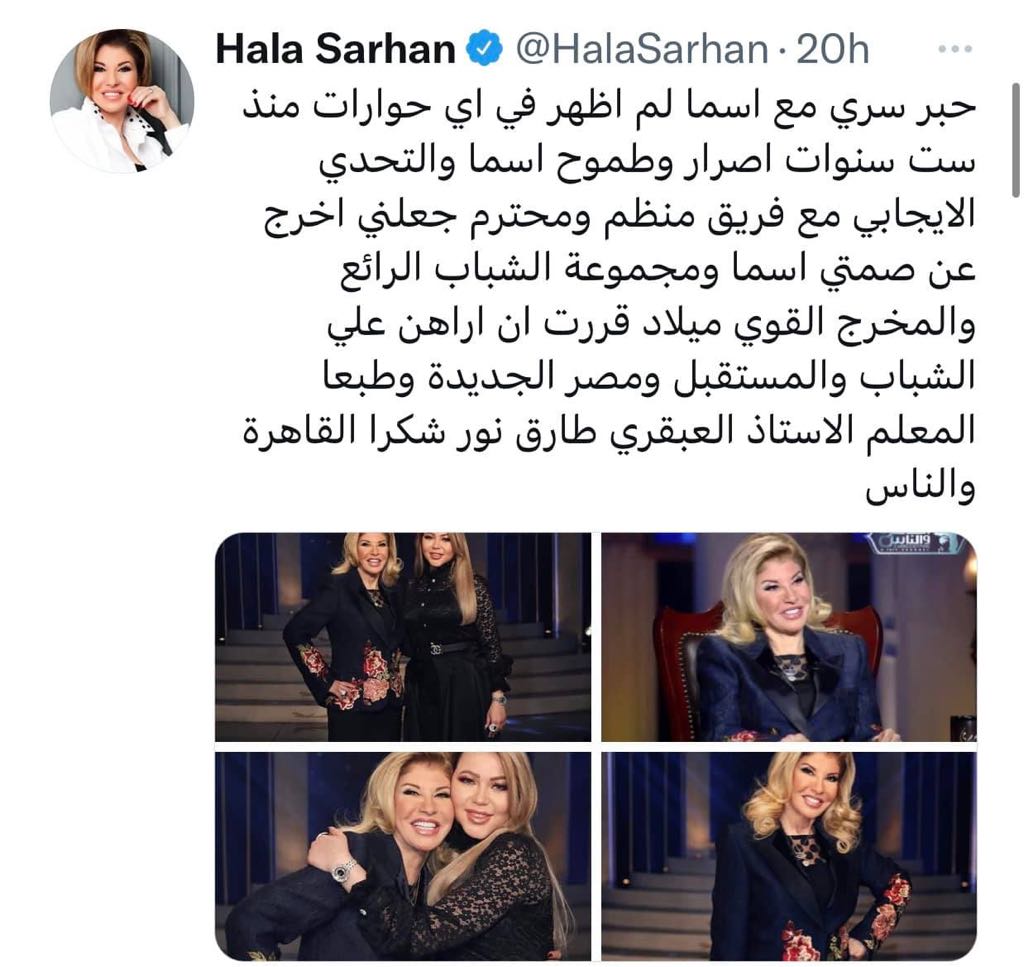Viewport: 1024px width, 967px height.
Task: Open top-left photo of two women standing
Action: point(403,637)
